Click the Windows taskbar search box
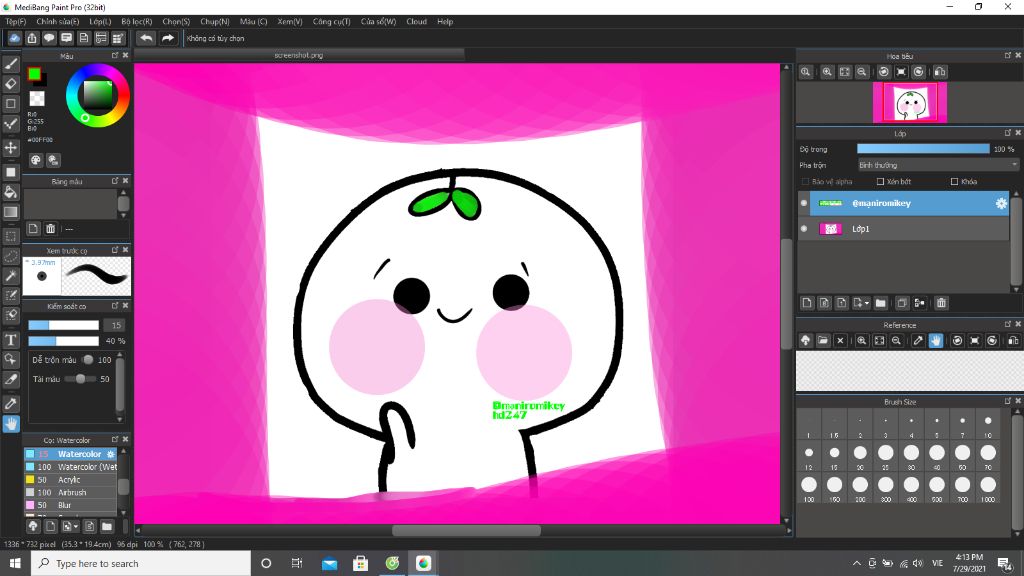The image size is (1024, 576). (x=140, y=564)
